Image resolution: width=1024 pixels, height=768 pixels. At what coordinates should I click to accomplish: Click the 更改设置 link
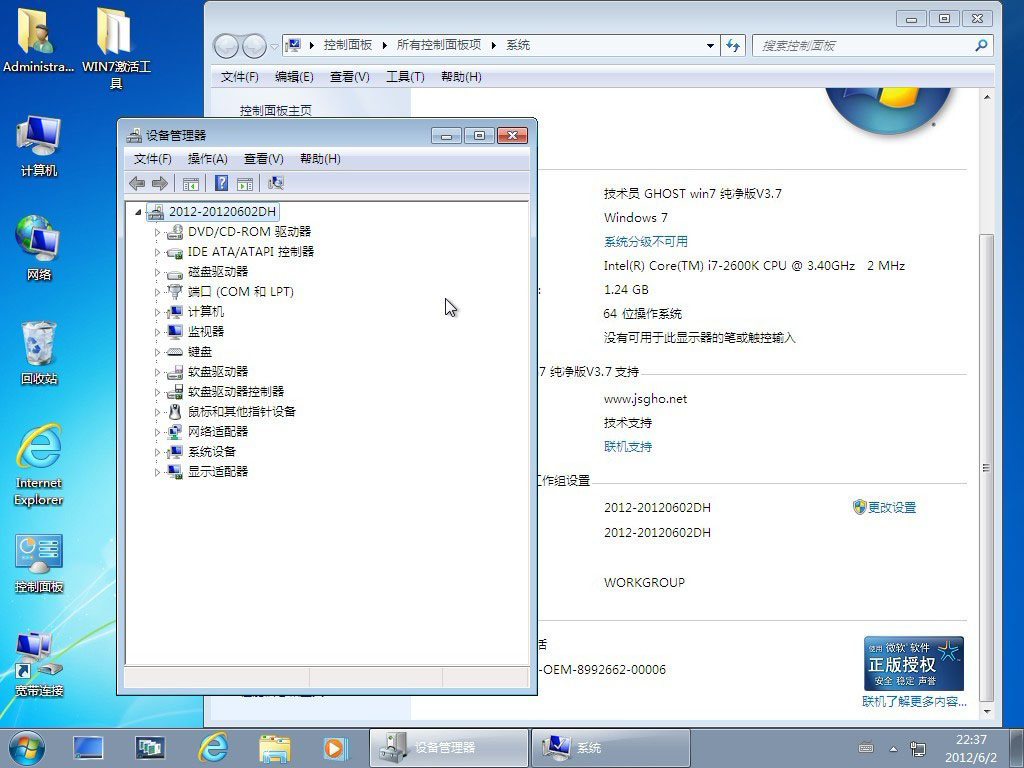[891, 507]
